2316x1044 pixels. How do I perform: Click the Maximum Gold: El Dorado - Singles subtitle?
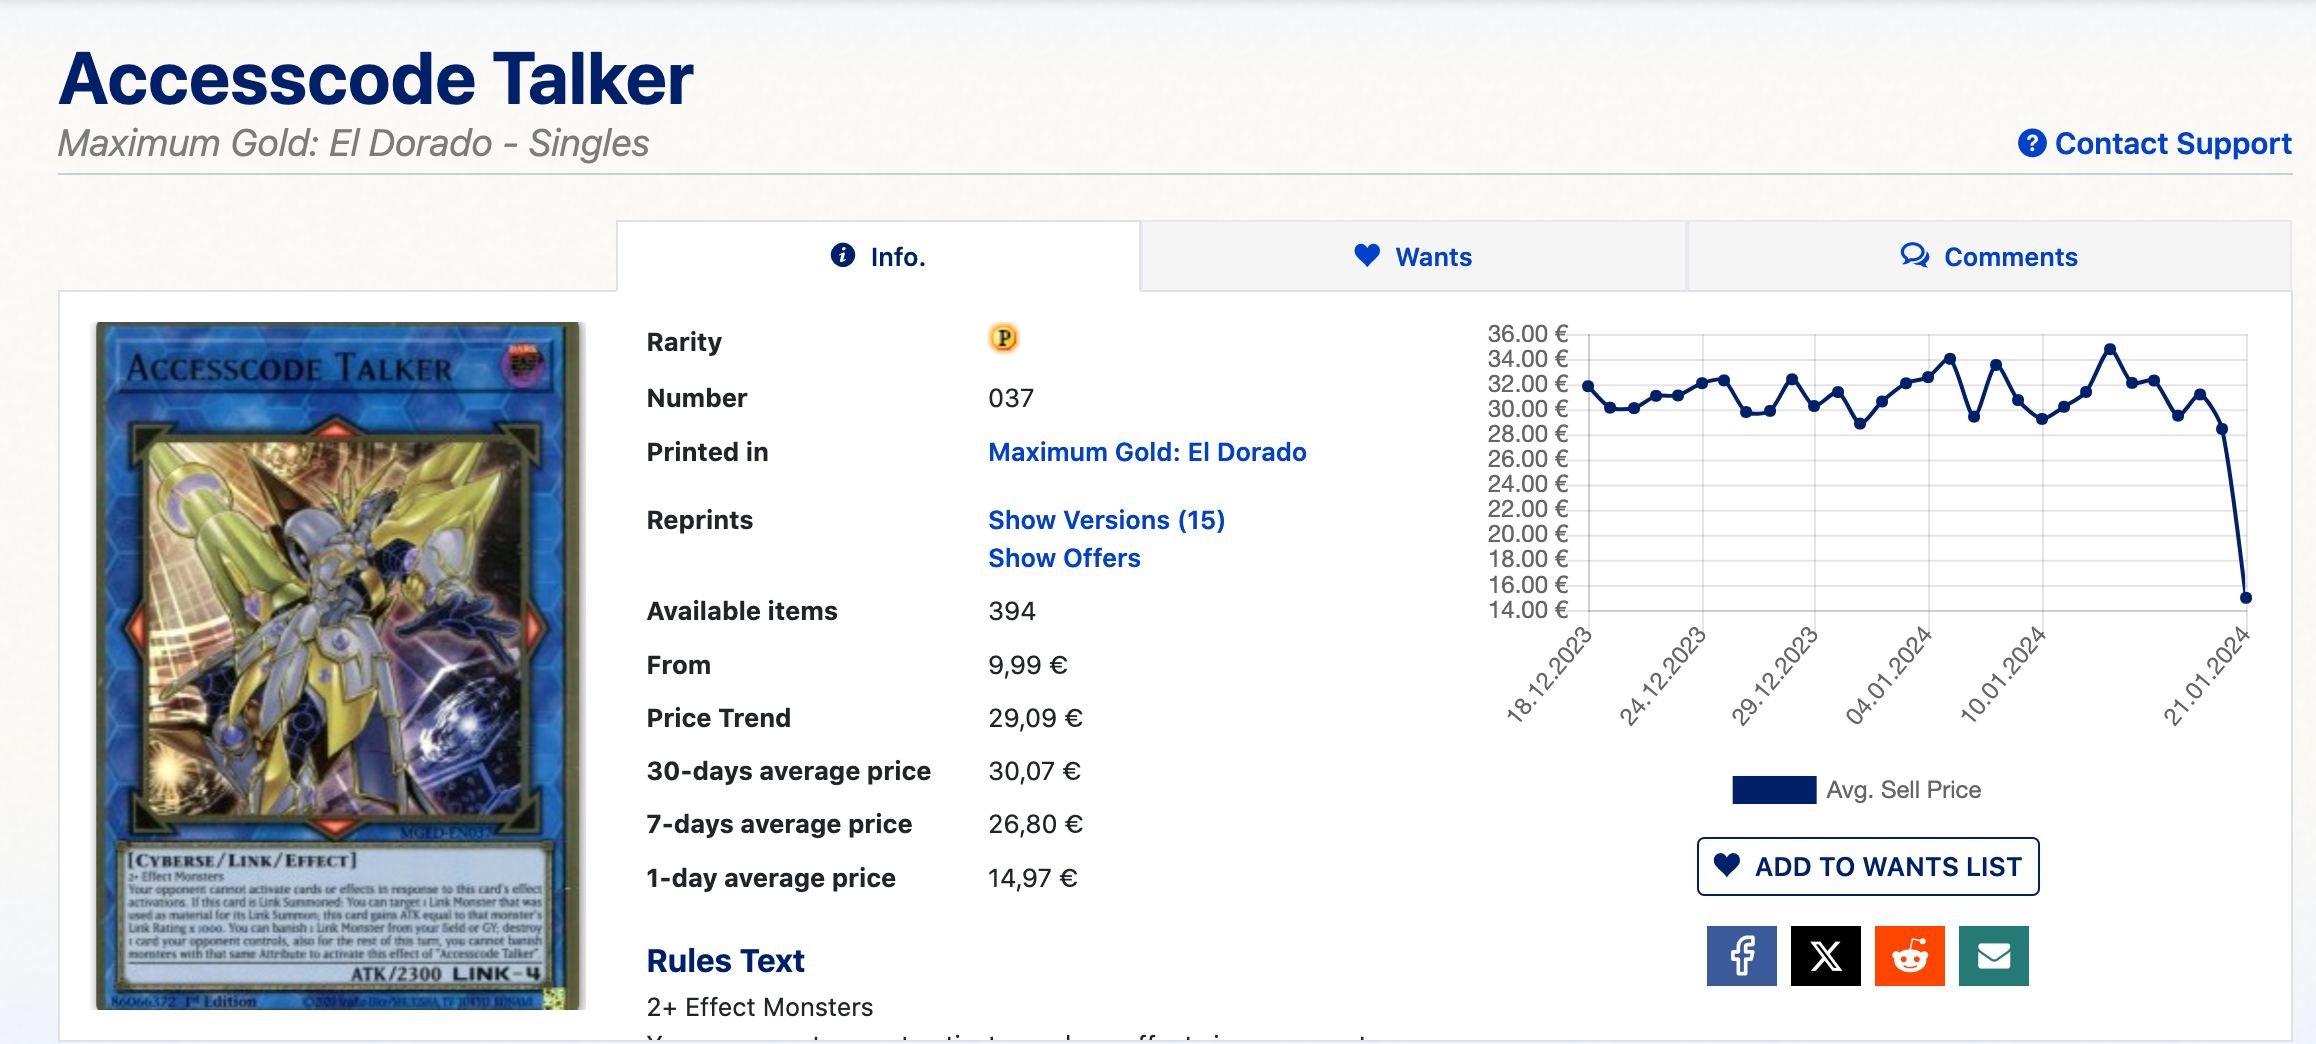[x=353, y=144]
